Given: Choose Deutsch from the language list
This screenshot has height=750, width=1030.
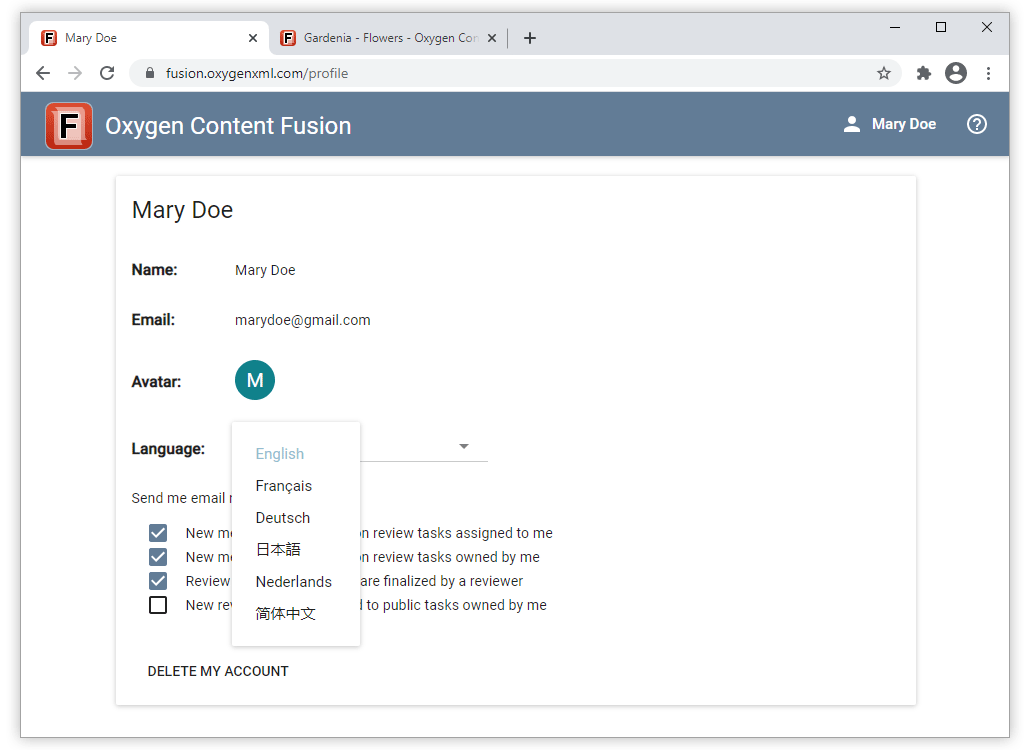Looking at the screenshot, I should [296, 518].
